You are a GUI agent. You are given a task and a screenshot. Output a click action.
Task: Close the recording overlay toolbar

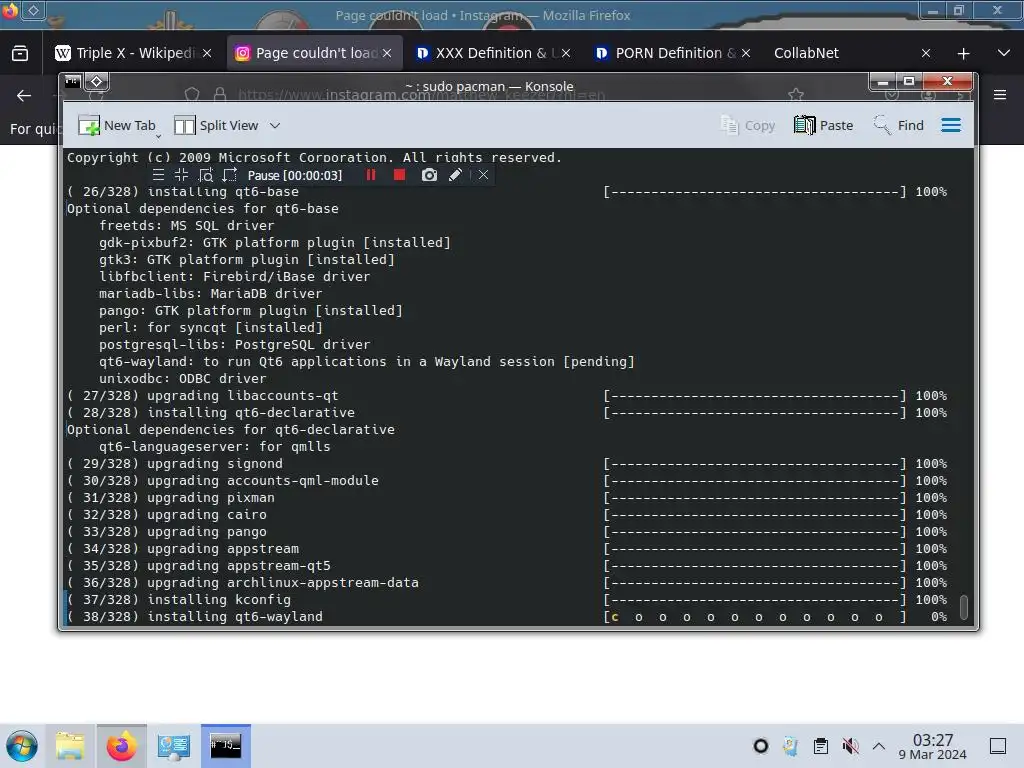(x=483, y=175)
